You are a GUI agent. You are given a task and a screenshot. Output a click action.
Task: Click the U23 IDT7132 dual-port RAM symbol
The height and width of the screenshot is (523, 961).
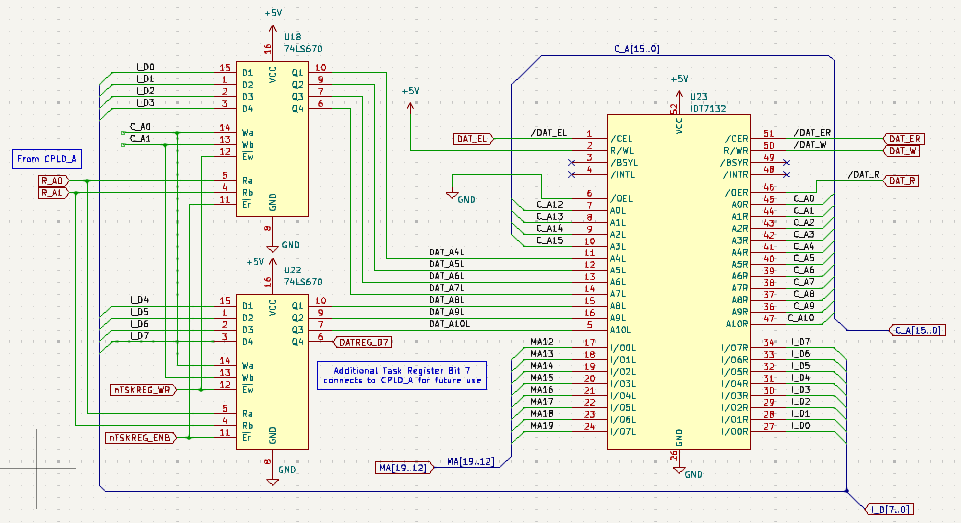point(678,280)
